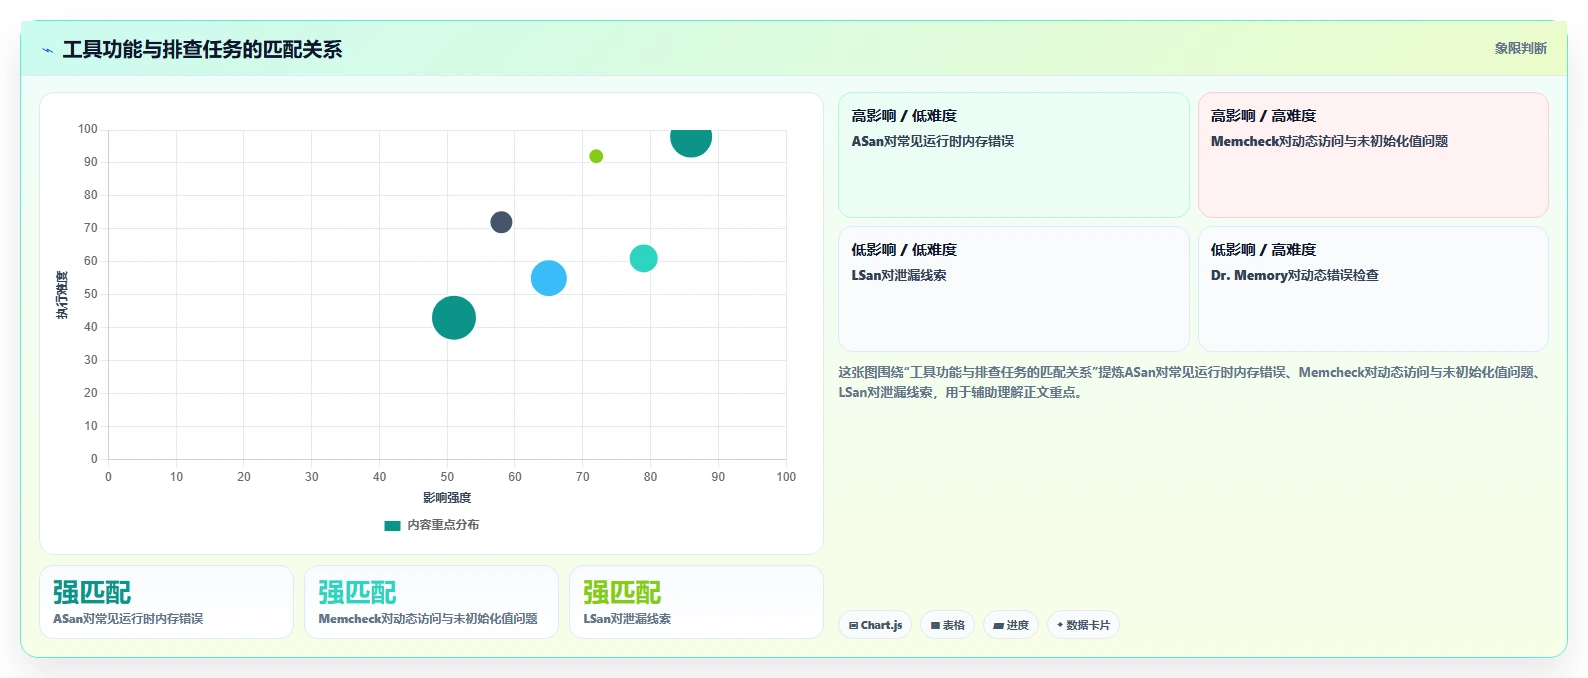
Task: Click the summary paragraph below the quadrant cards
Action: pos(1193,382)
